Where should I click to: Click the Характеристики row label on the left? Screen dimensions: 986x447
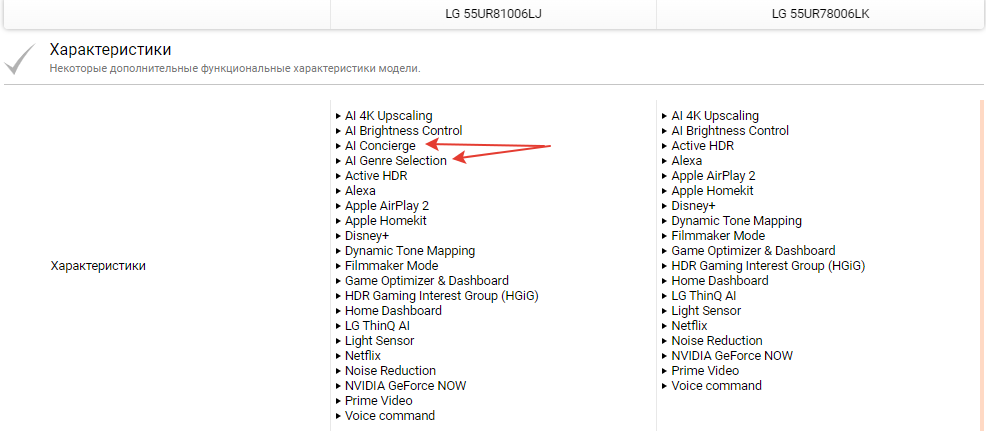pyautogui.click(x=98, y=266)
